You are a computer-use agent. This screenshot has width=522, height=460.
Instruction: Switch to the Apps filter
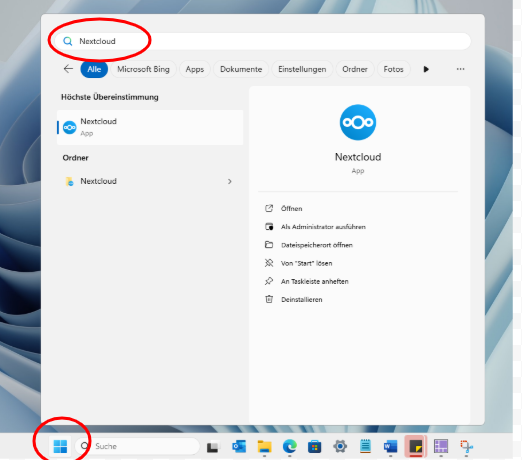pyautogui.click(x=195, y=69)
